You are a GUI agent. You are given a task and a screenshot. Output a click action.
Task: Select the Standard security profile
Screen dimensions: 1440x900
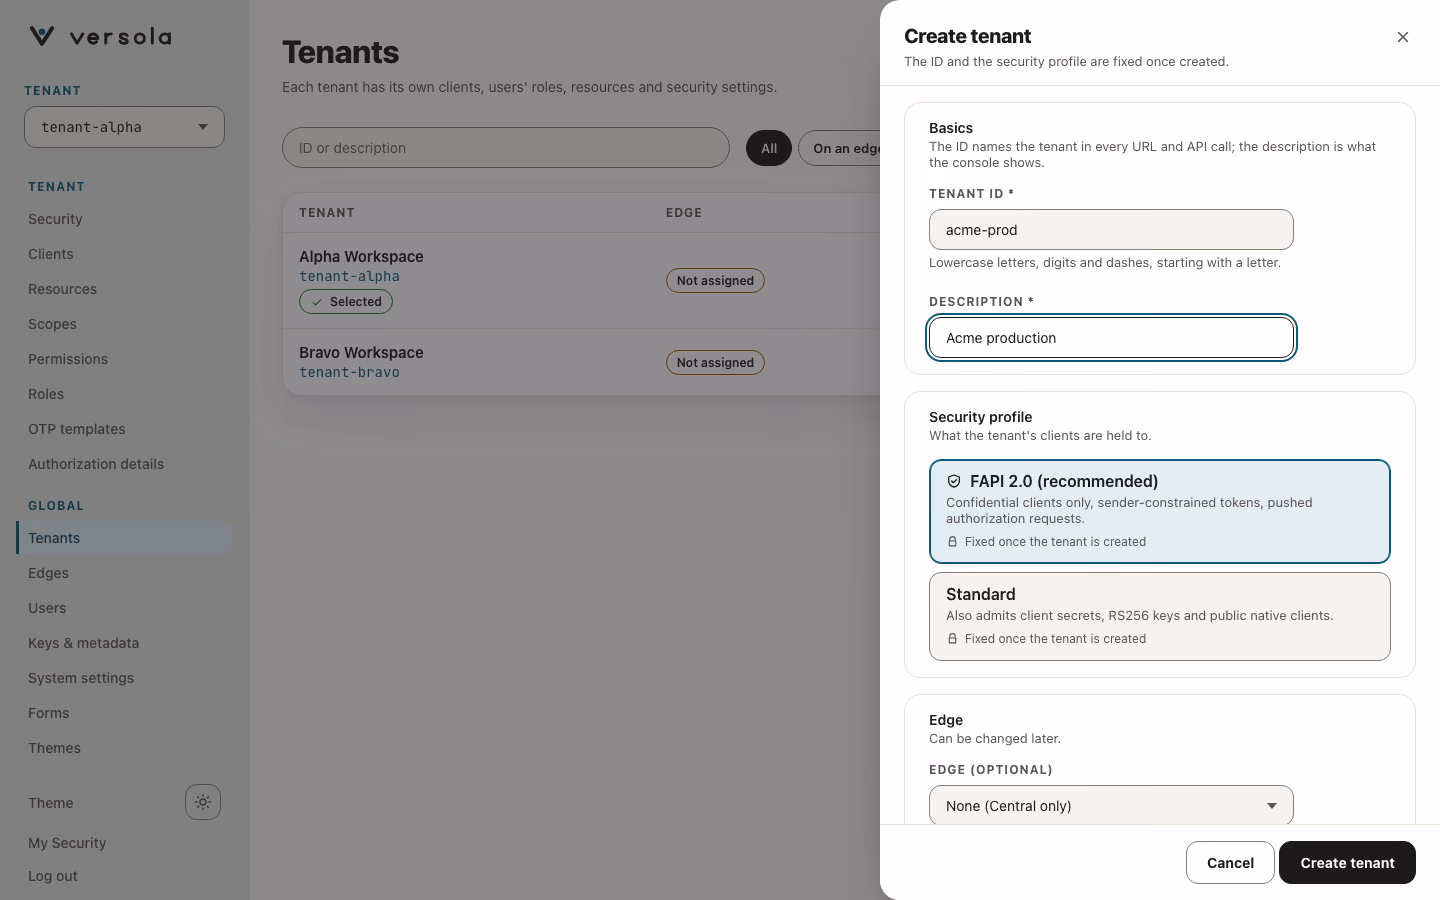click(1160, 616)
